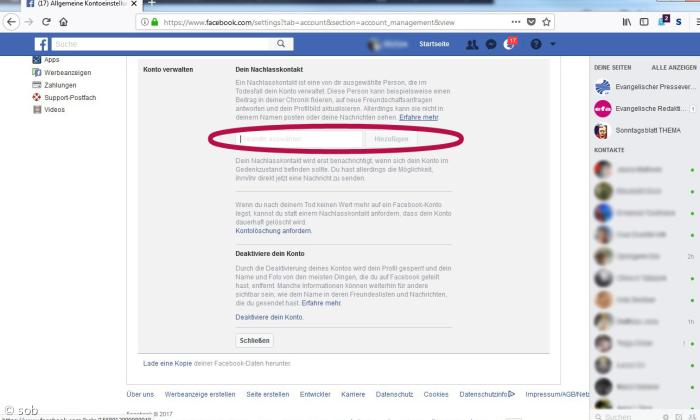Open the page actions three-dots menu

click(516, 22)
